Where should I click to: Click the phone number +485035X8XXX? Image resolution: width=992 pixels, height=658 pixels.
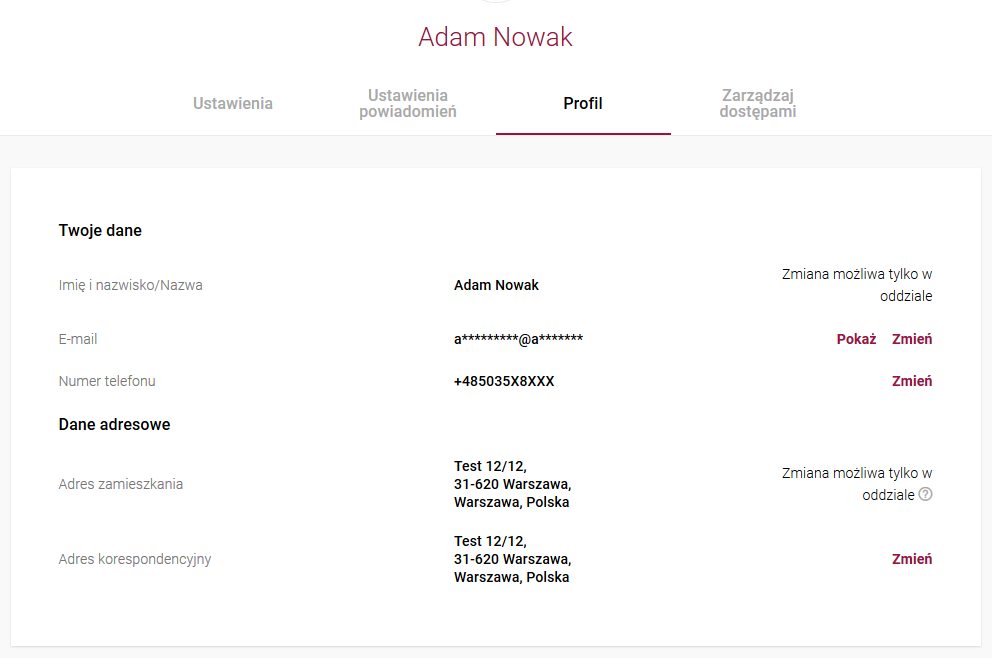[504, 381]
